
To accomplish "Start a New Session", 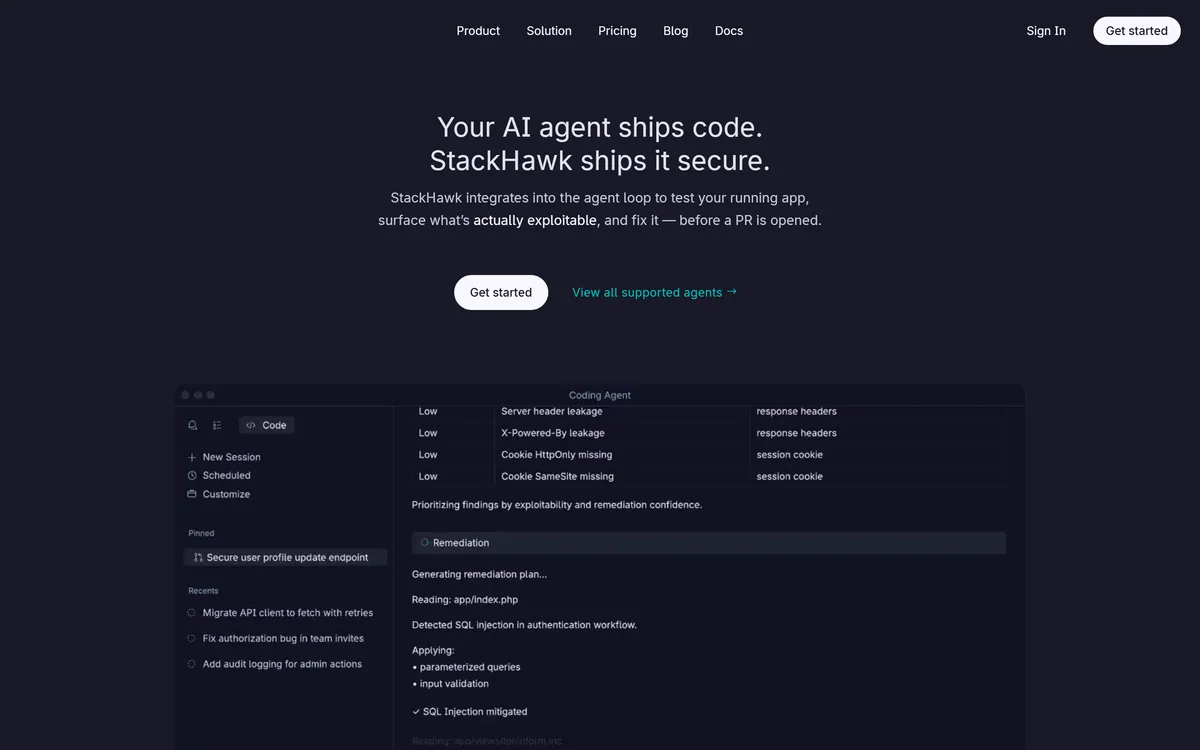I will tap(231, 457).
